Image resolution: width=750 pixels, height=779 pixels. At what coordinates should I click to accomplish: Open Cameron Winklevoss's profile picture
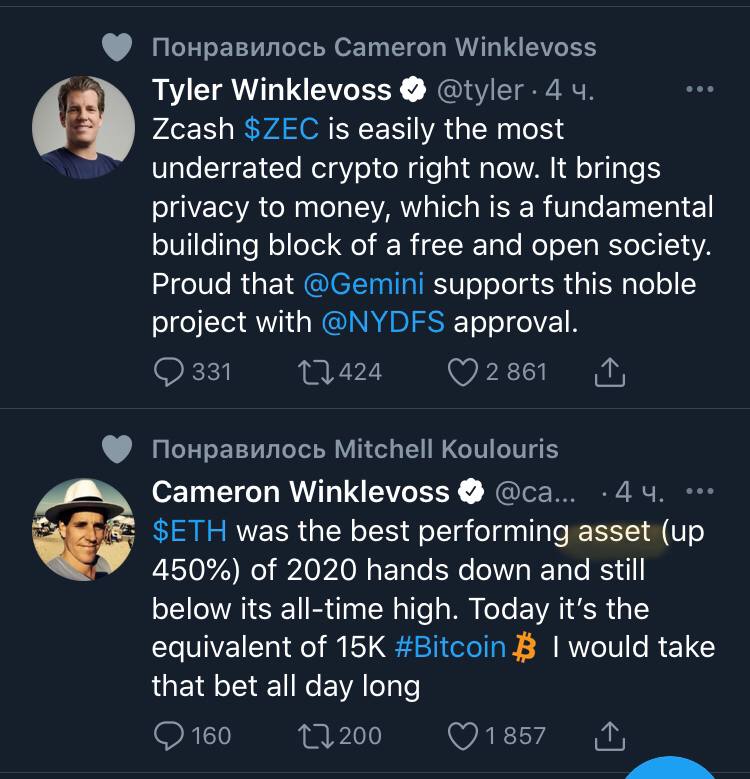(84, 530)
